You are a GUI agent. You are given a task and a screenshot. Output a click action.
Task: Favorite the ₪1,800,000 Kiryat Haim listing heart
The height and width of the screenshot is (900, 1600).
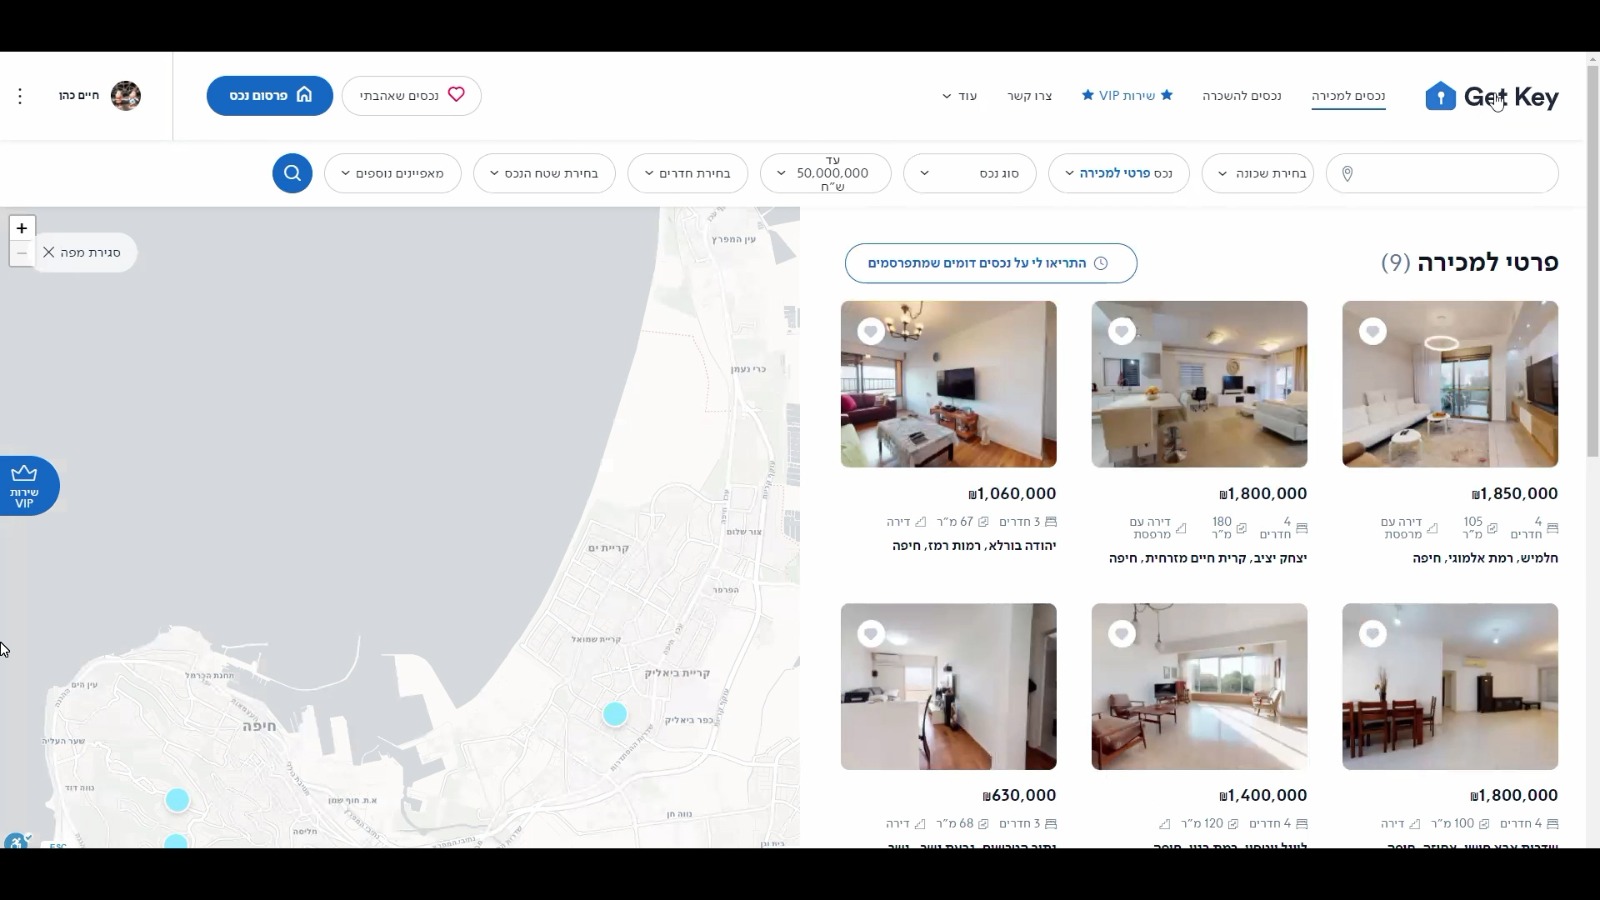tap(1122, 331)
